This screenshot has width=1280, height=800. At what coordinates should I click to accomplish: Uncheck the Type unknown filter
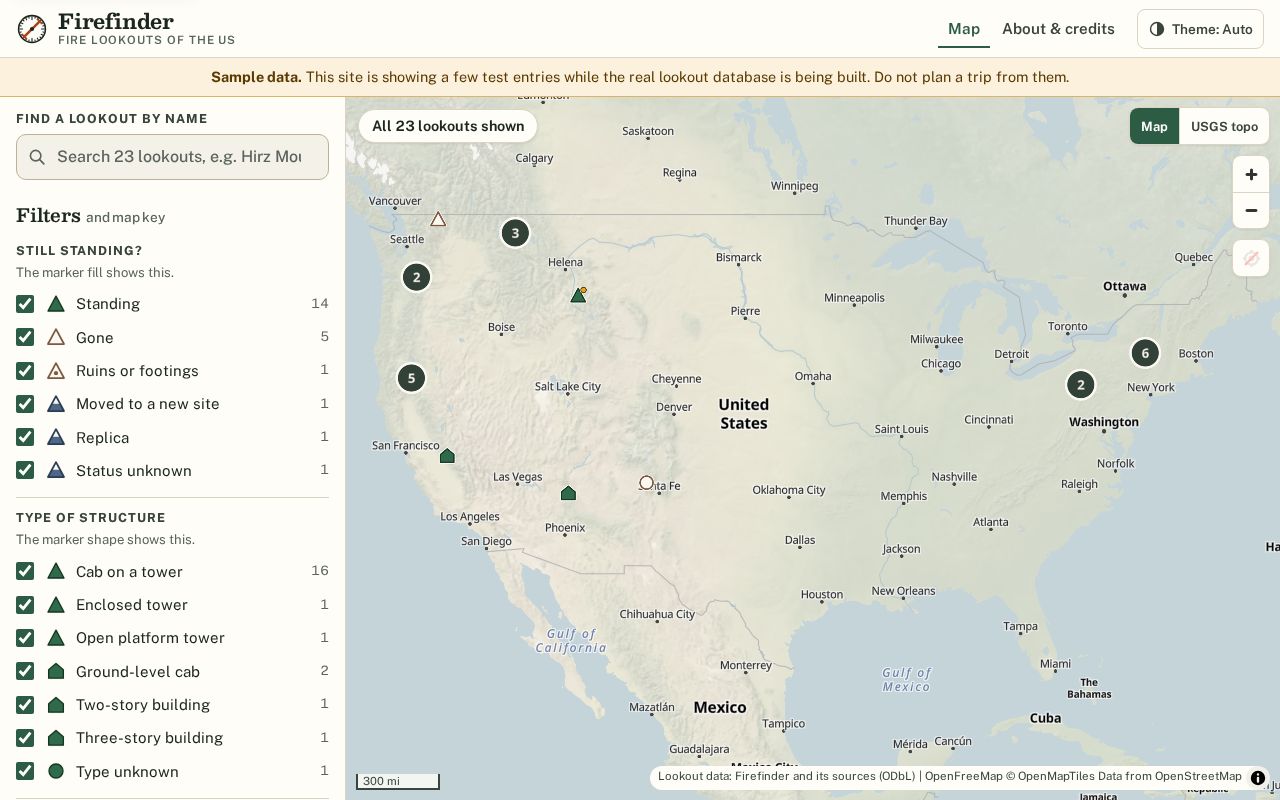[25, 771]
